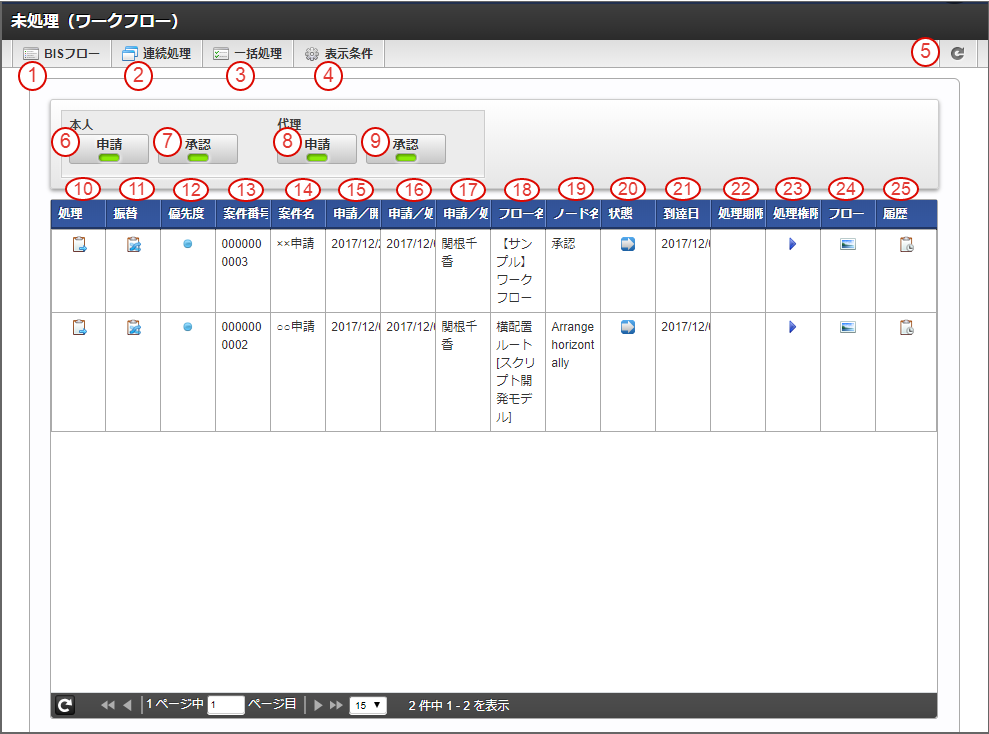Screen dimensions: 989x734
Task: Click status arrow icon for case 0000000003
Action: click(x=628, y=245)
